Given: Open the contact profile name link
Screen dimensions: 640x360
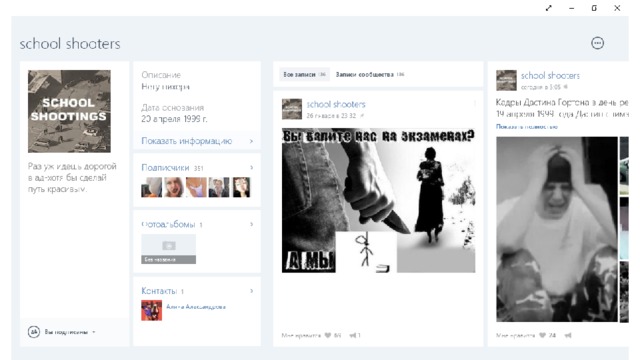Looking at the screenshot, I should coord(196,307).
